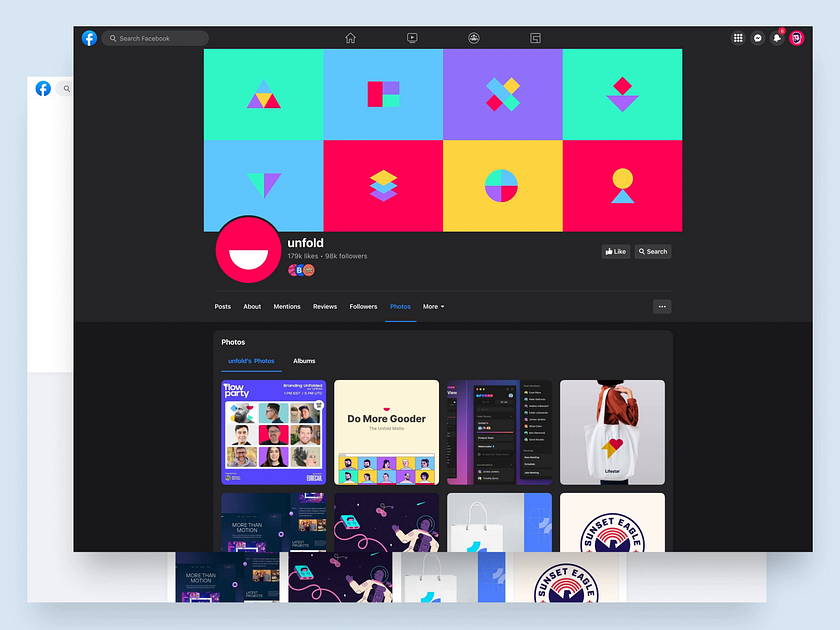Check notifications via the bell icon
The height and width of the screenshot is (630, 840).
tap(777, 37)
